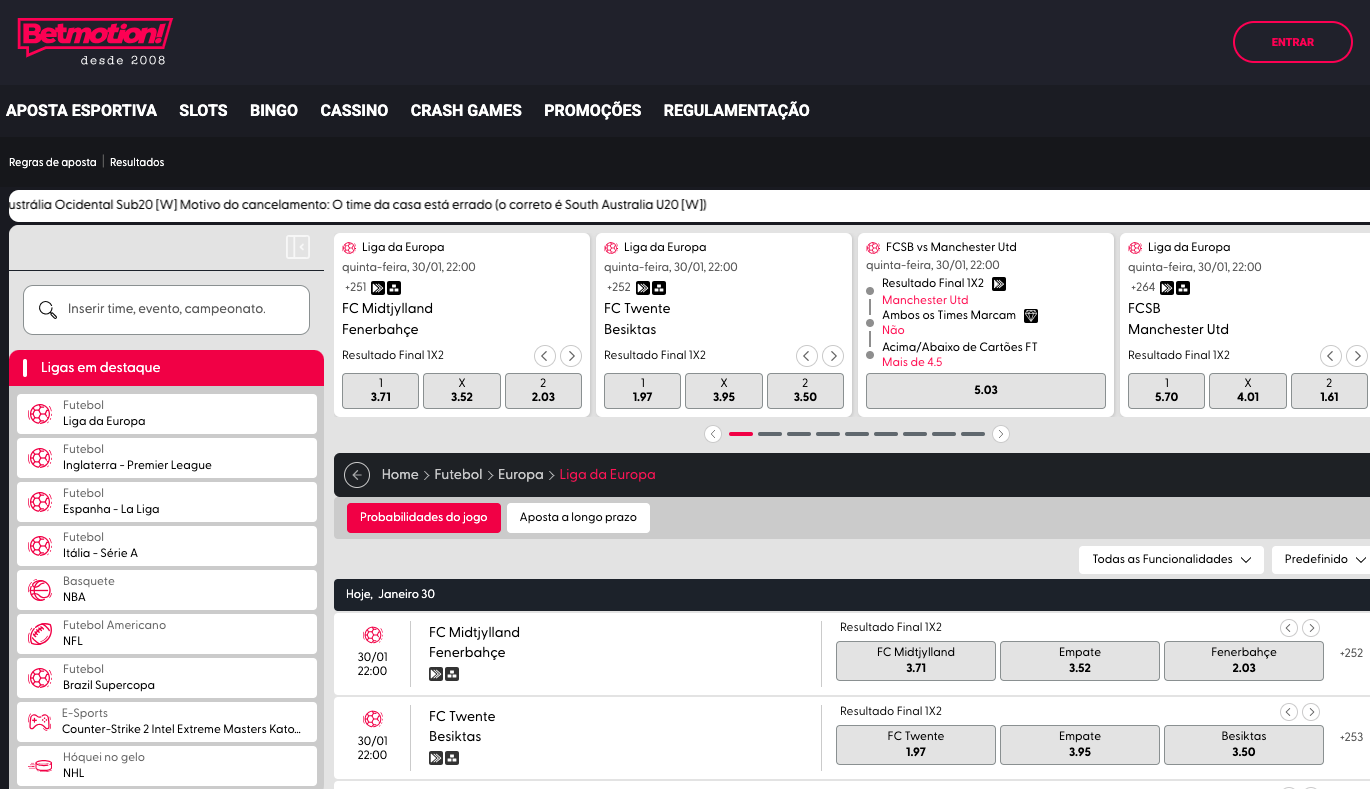Viewport: 1370px width, 789px height.
Task: Open CRASH GAMES menu item
Action: (466, 111)
